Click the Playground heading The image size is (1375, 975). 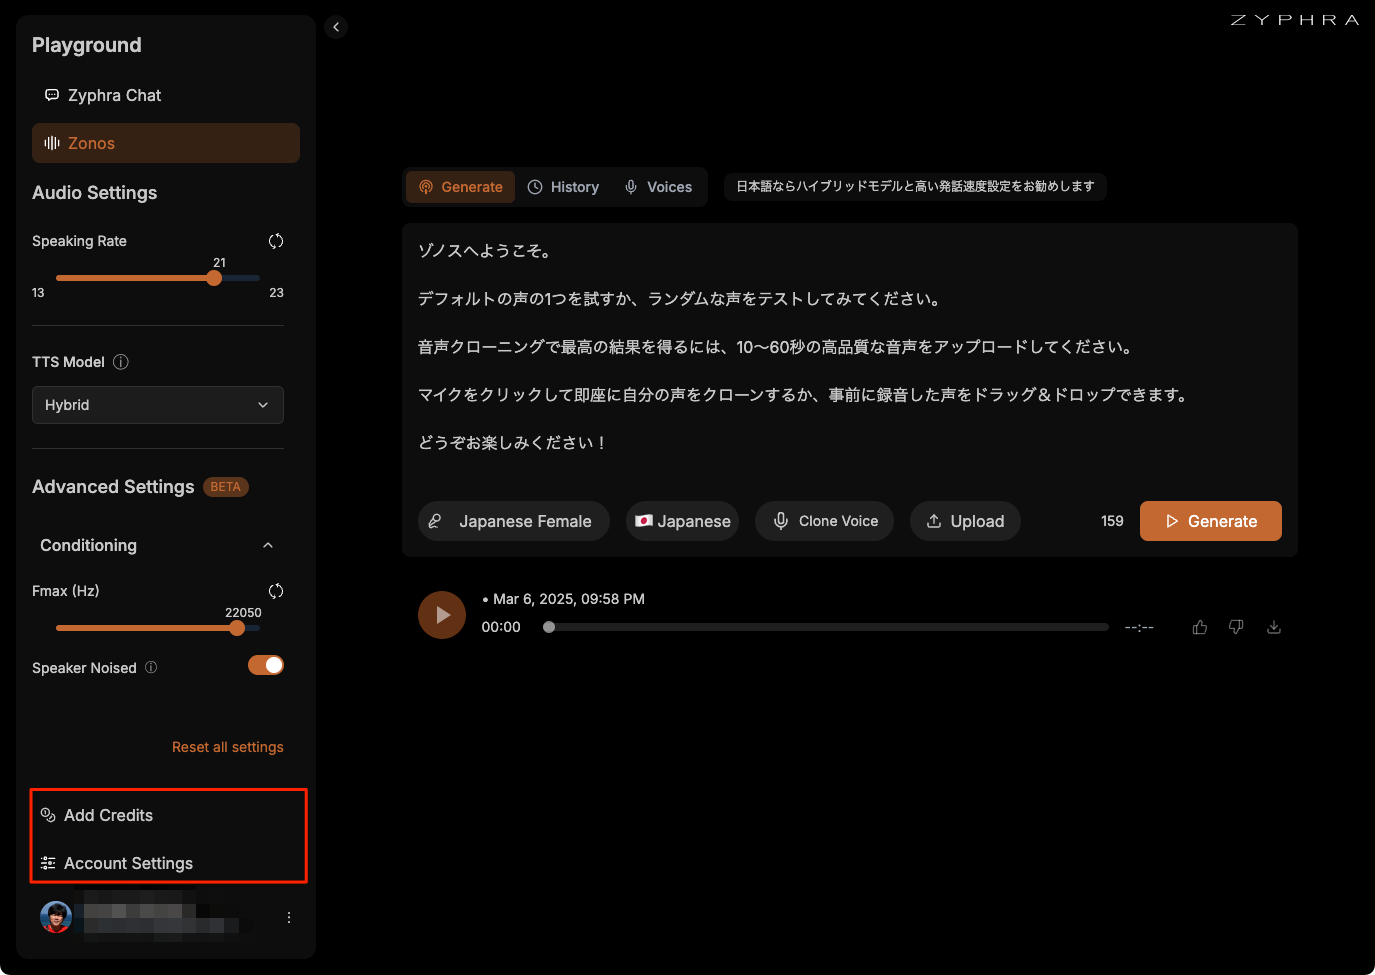pos(87,45)
